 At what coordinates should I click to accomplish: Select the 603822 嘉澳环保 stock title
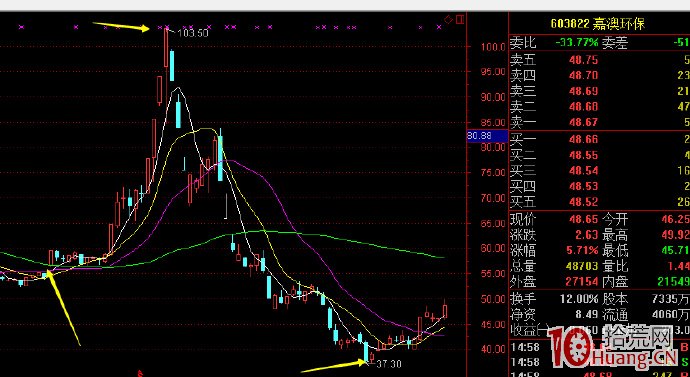[x=597, y=24]
